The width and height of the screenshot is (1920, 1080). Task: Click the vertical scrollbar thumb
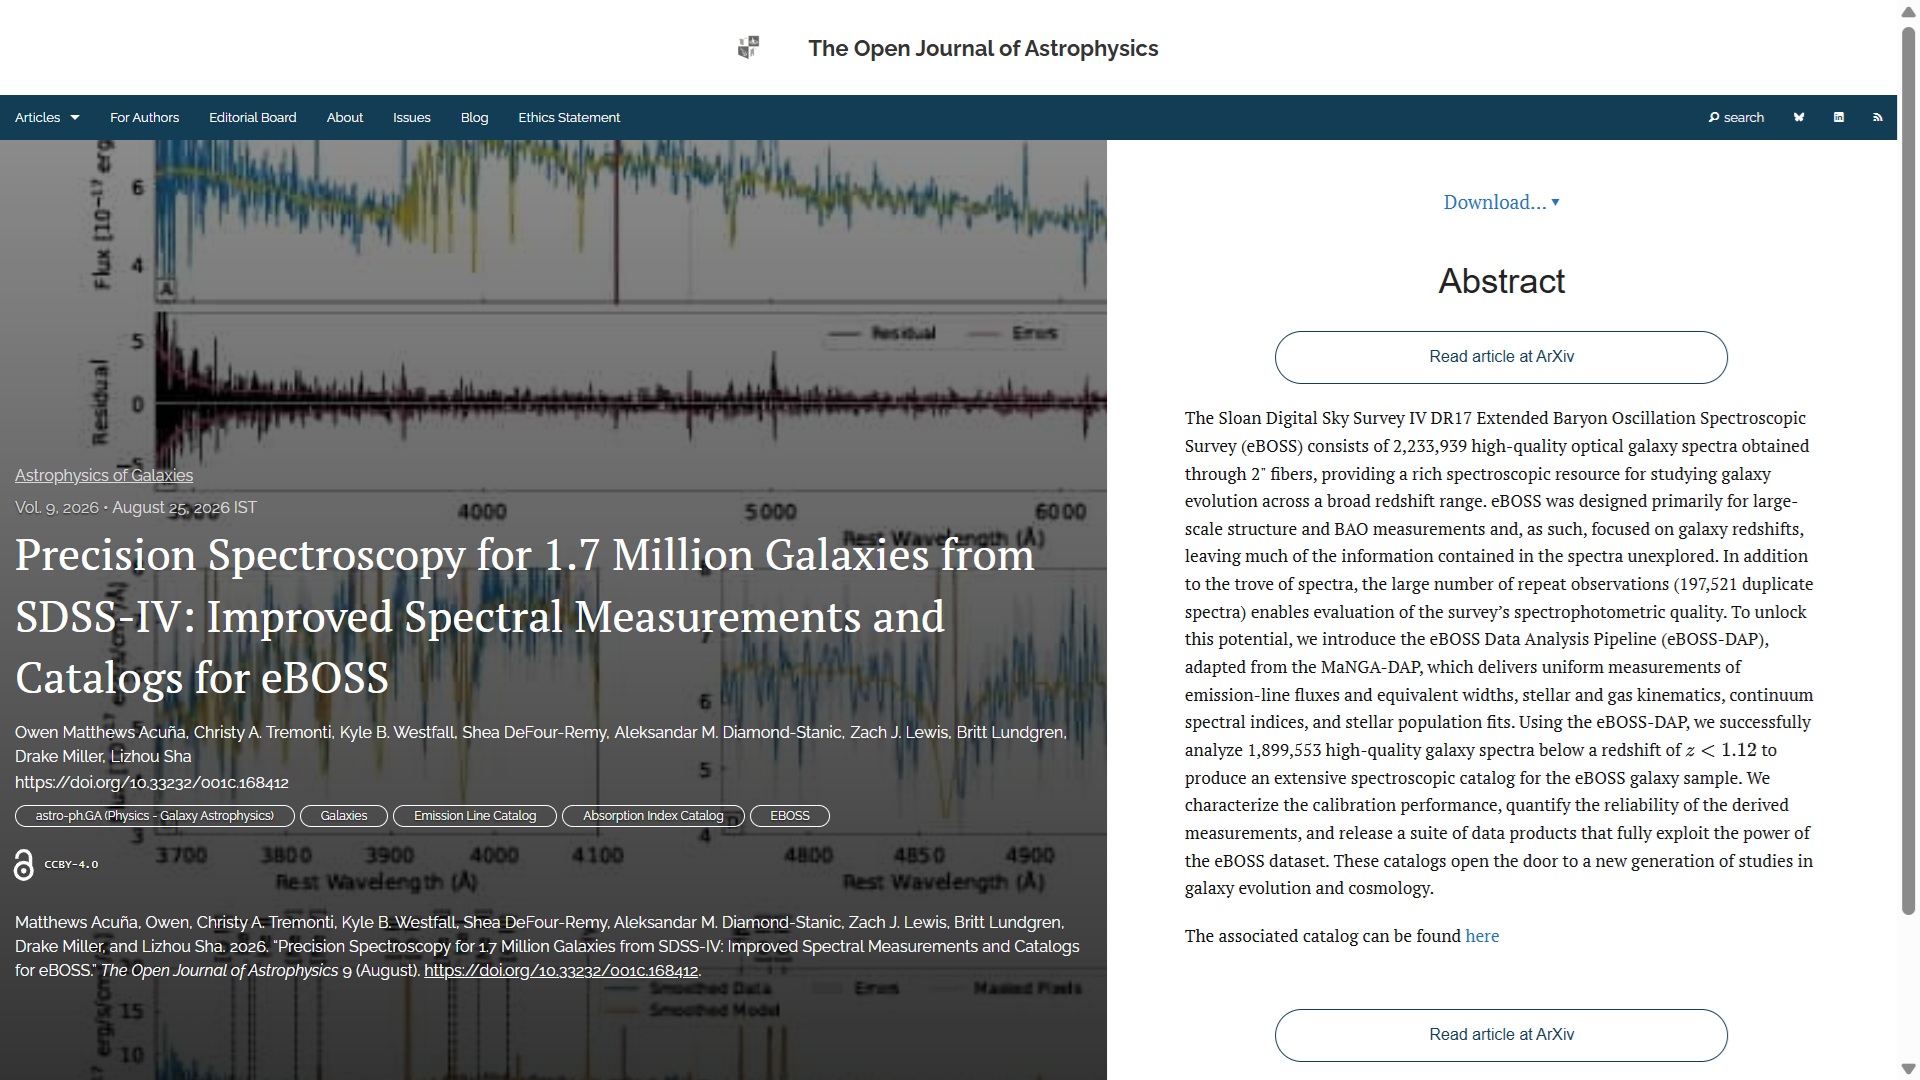pyautogui.click(x=1908, y=470)
